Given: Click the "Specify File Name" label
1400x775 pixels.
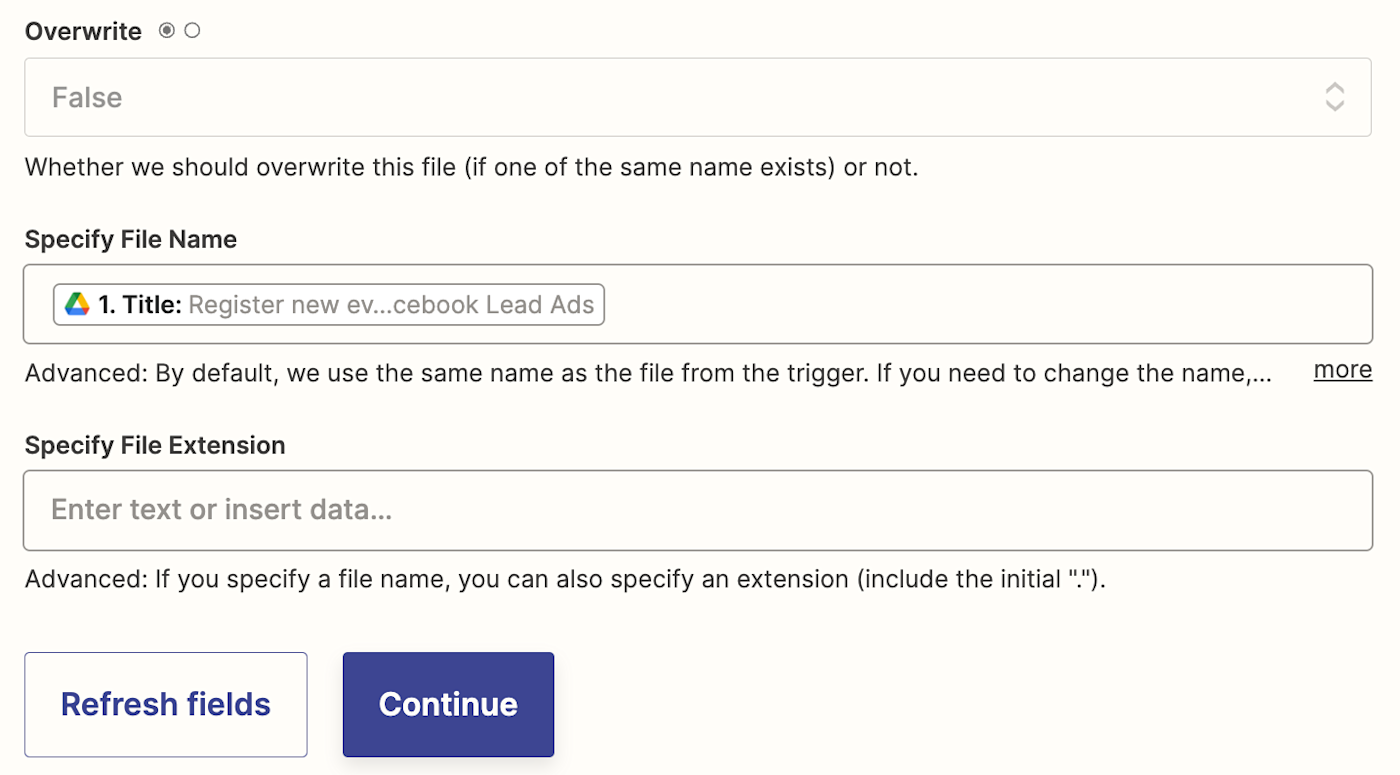Looking at the screenshot, I should pyautogui.click(x=131, y=240).
